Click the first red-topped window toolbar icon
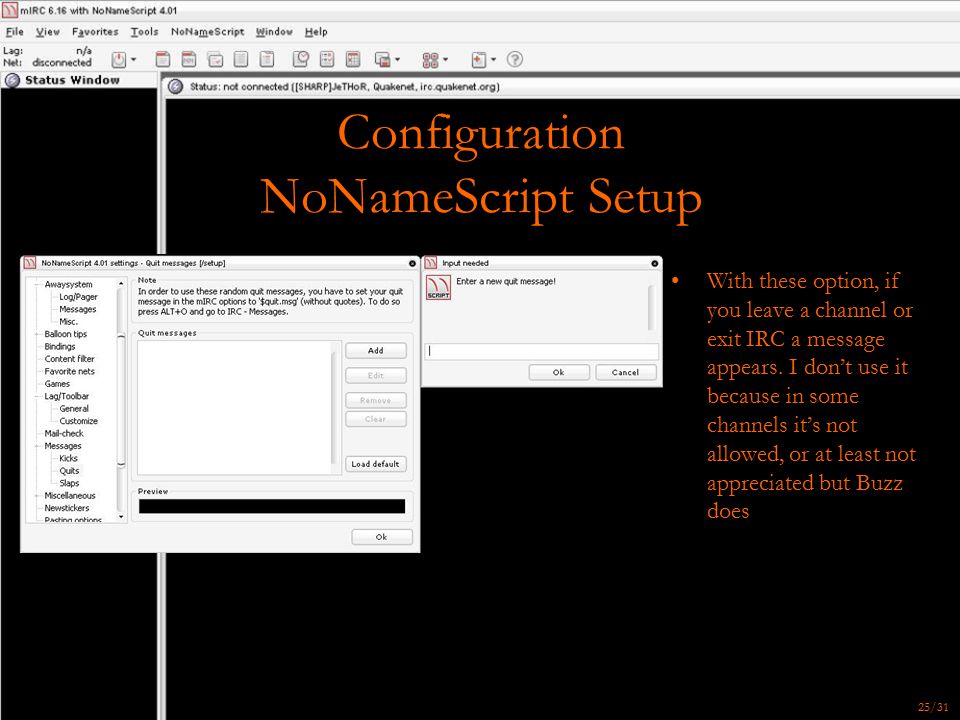Screen dimensions: 960x720 [x=162, y=59]
